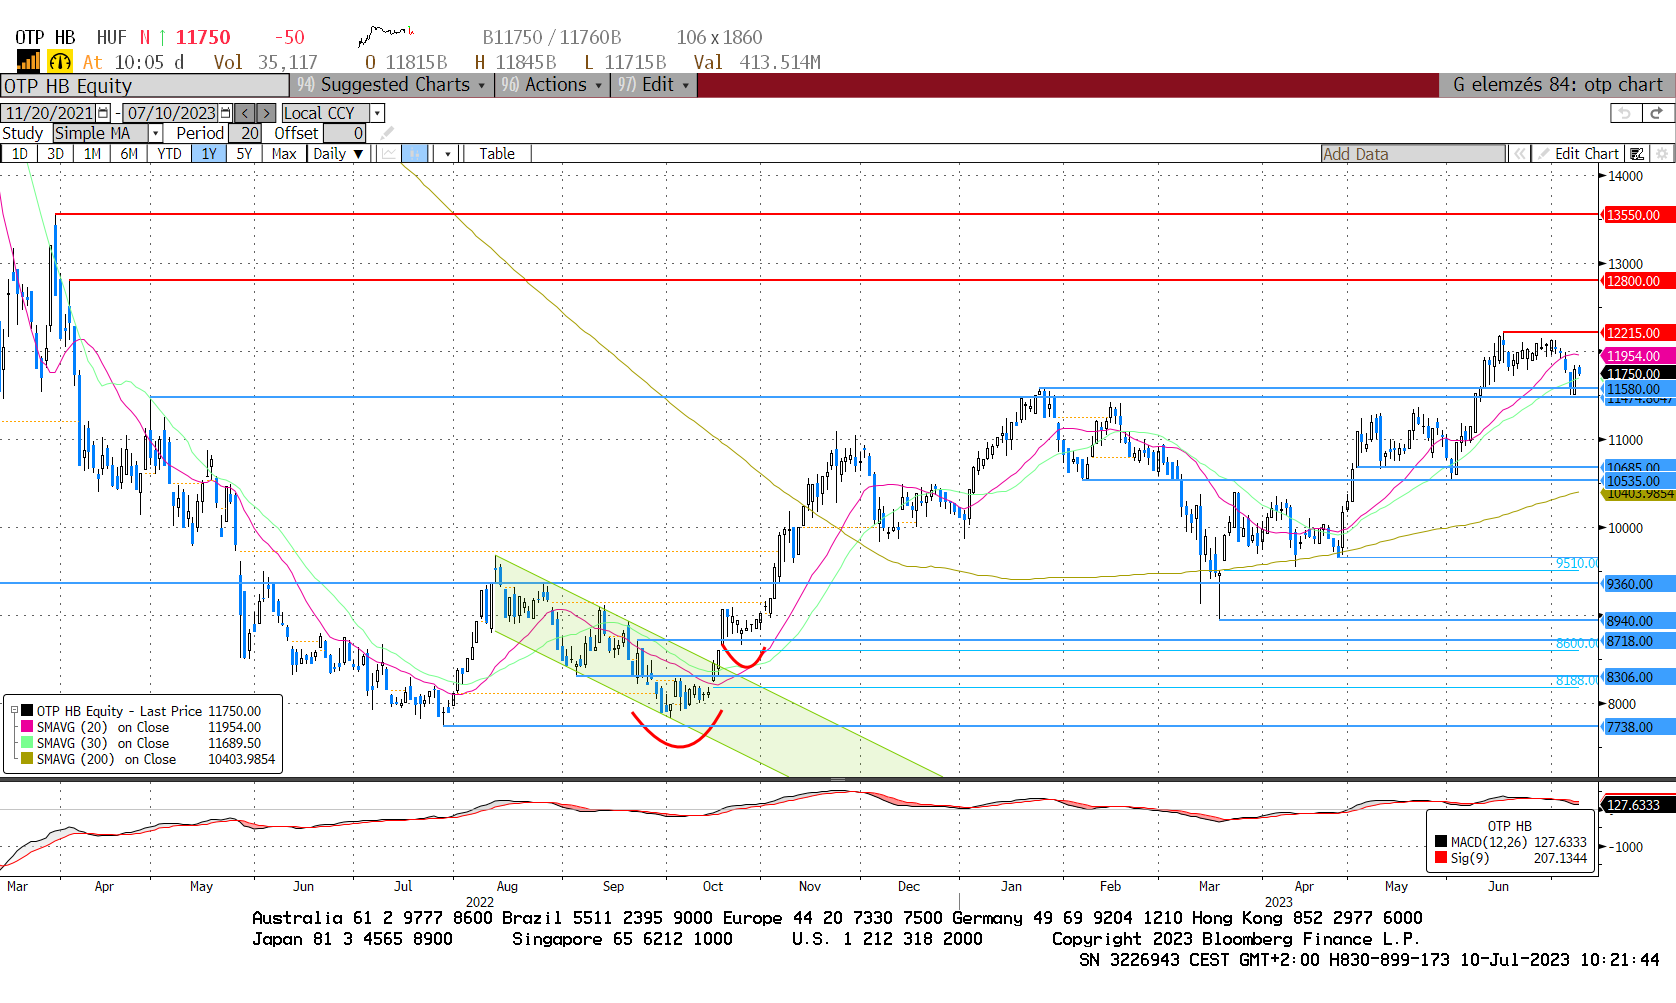Click the last price 11750 in header
The height and width of the screenshot is (1003, 1676).
[203, 37]
